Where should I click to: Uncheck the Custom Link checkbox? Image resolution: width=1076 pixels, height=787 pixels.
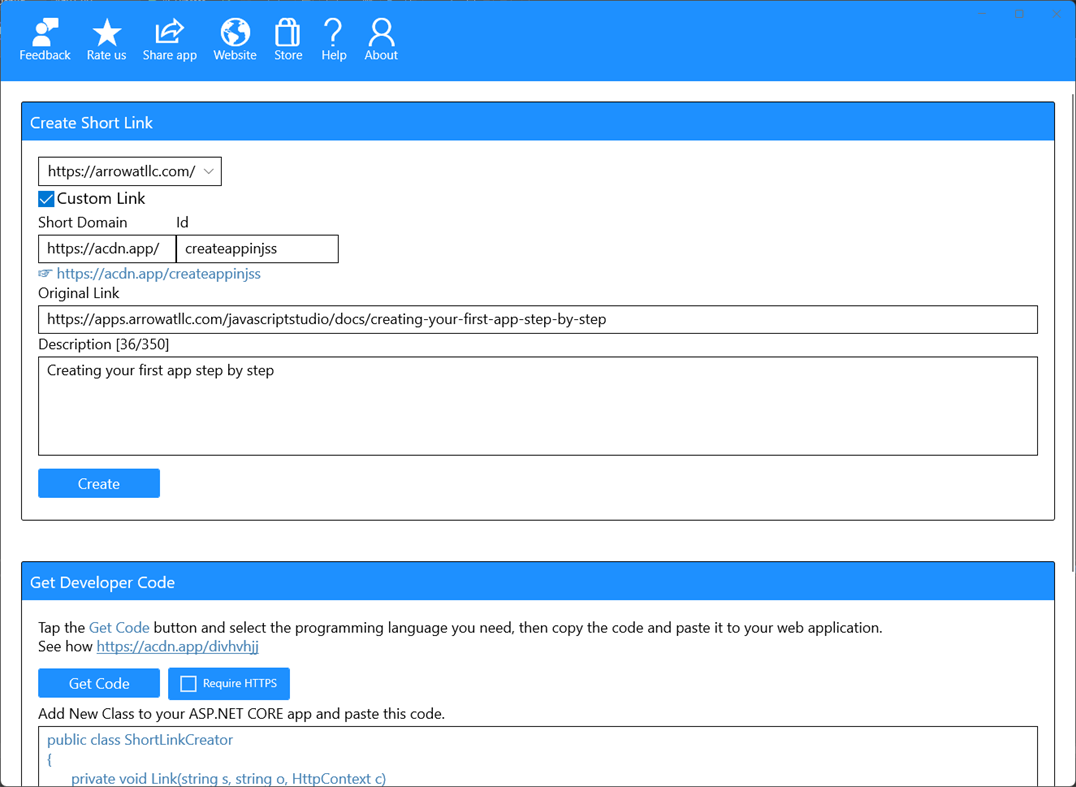pos(46,198)
